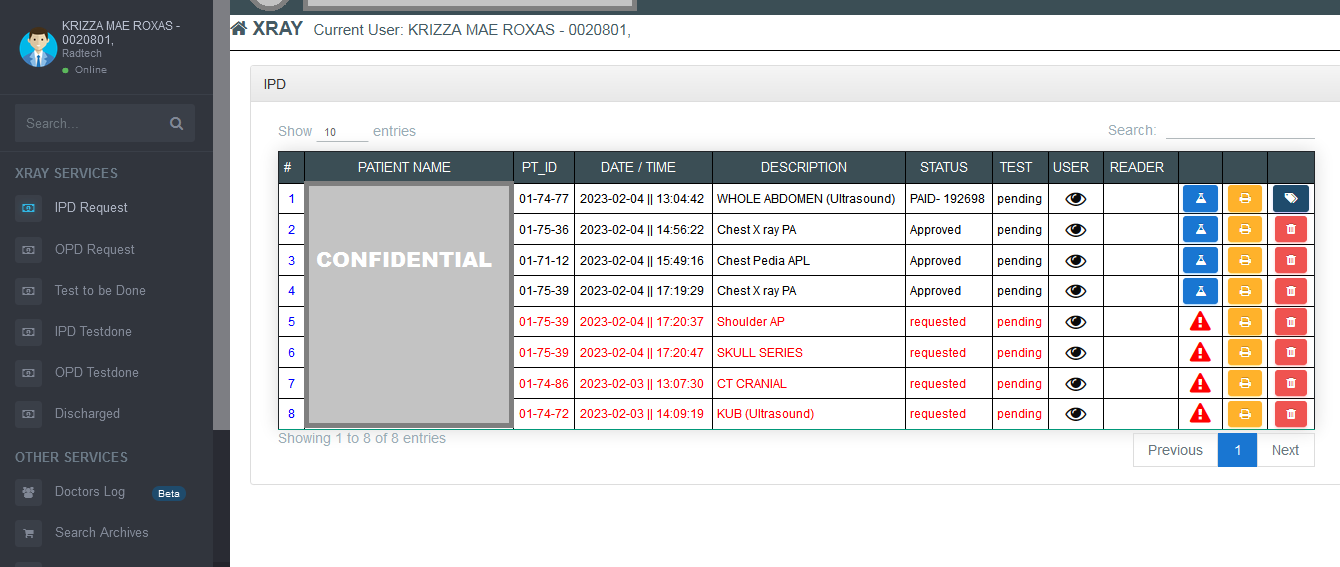
Task: Click the home icon beside XRAY
Action: tap(239, 28)
